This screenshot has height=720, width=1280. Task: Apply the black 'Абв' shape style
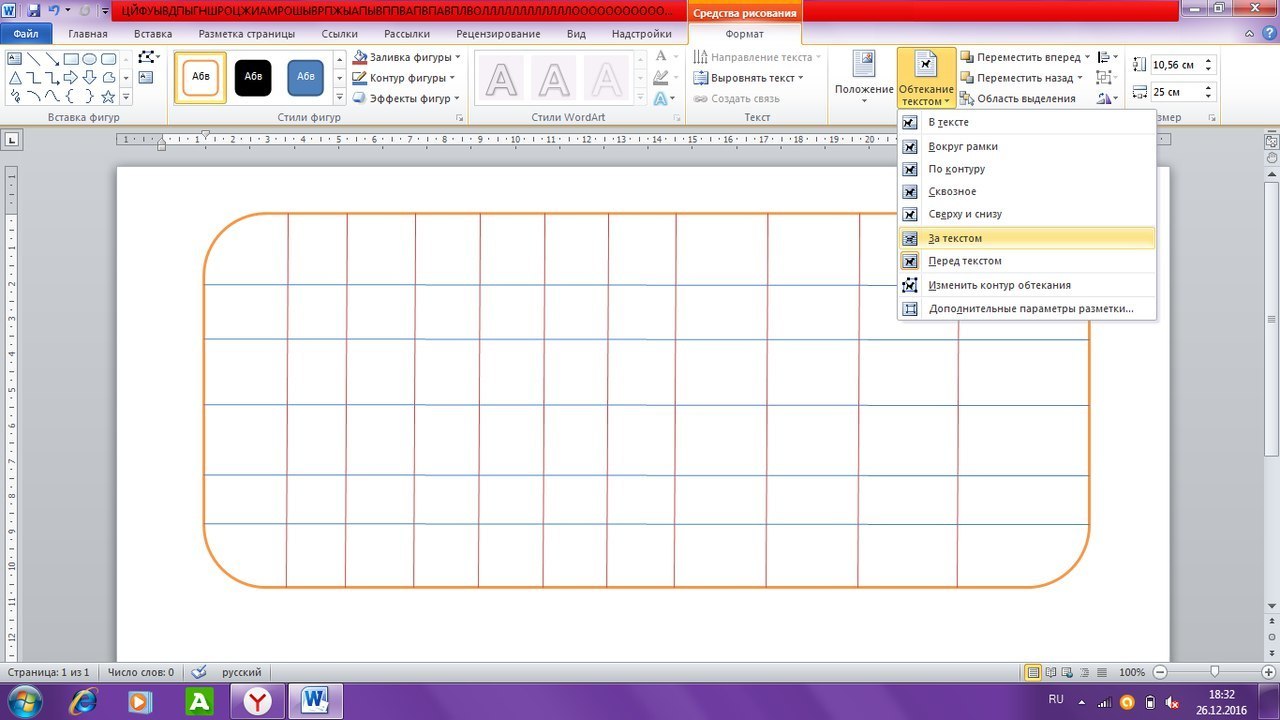253,77
